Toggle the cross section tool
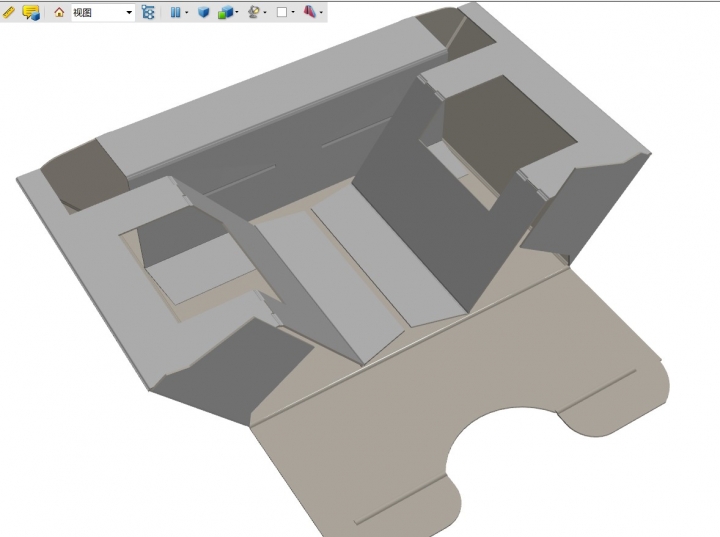 [309, 12]
